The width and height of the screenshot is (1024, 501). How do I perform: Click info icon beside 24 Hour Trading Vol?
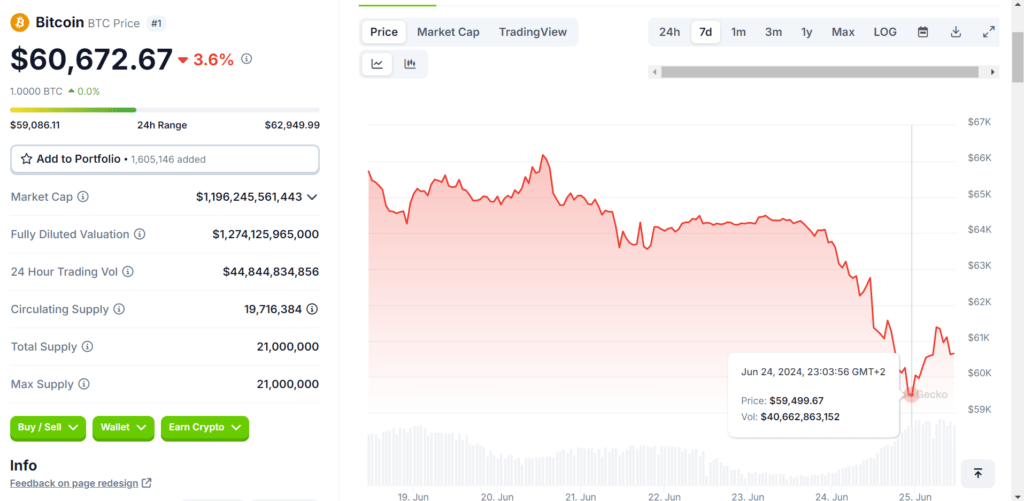click(128, 272)
